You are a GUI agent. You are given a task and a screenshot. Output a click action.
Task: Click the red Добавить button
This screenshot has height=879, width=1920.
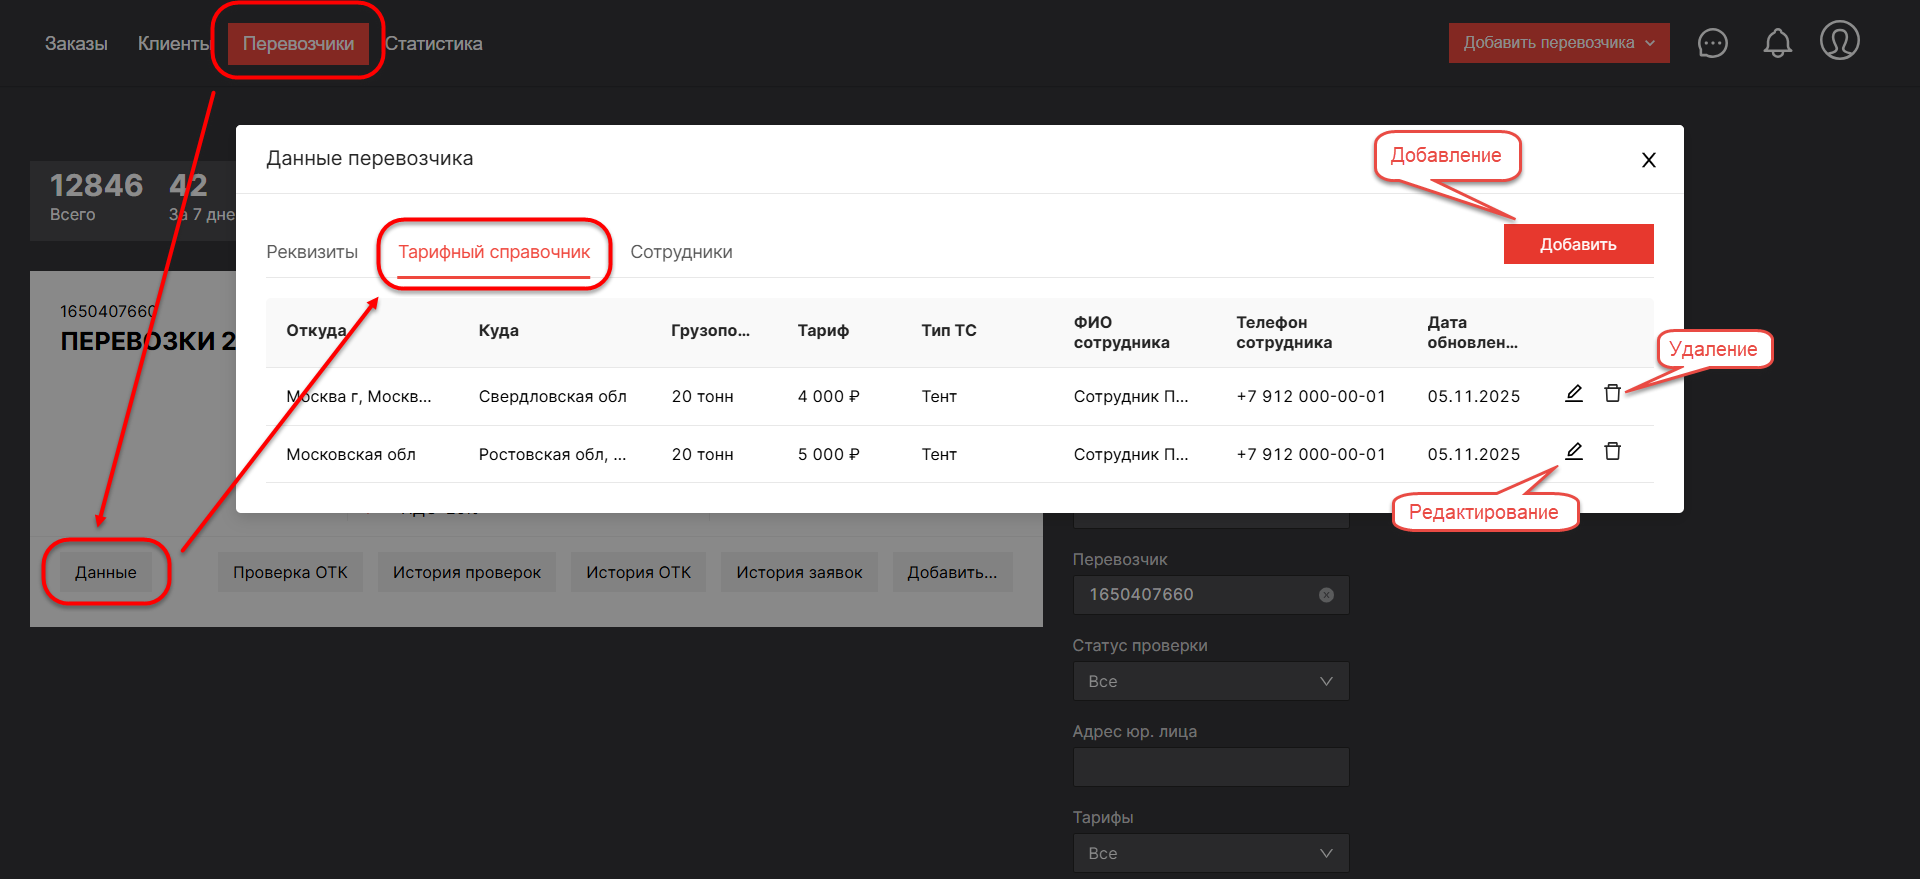click(1577, 245)
